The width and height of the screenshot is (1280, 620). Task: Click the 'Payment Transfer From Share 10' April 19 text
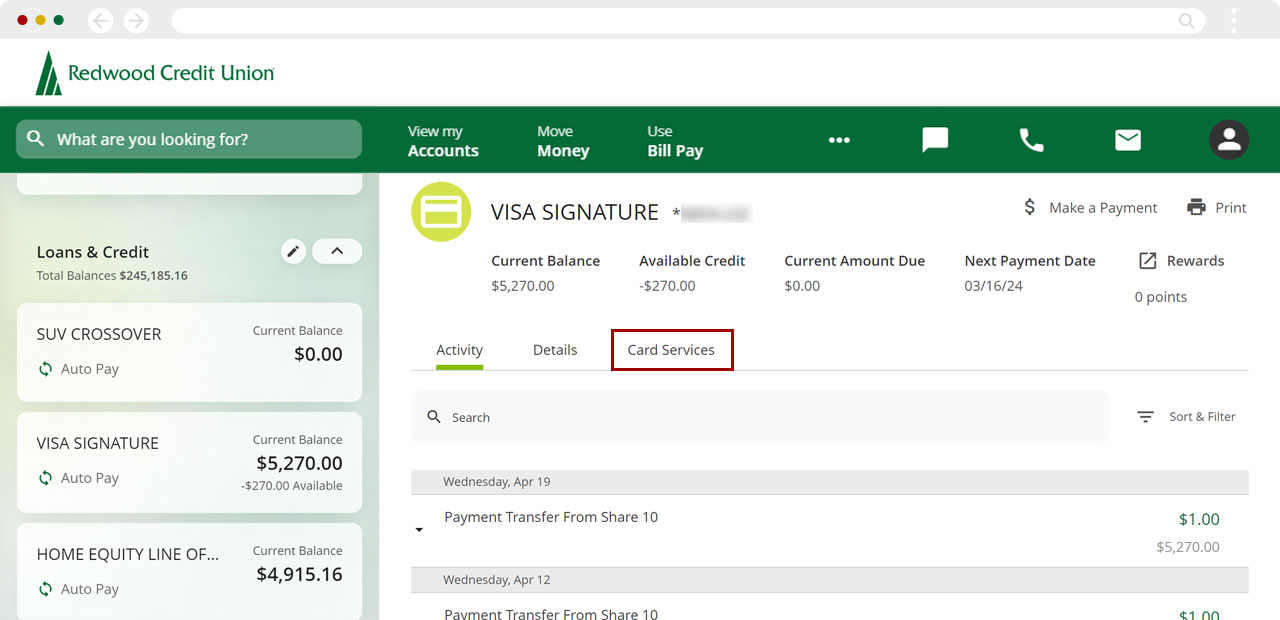click(x=551, y=517)
